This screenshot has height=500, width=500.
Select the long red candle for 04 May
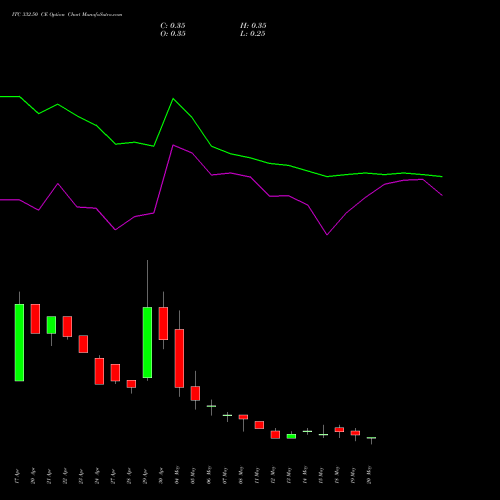tap(179, 358)
